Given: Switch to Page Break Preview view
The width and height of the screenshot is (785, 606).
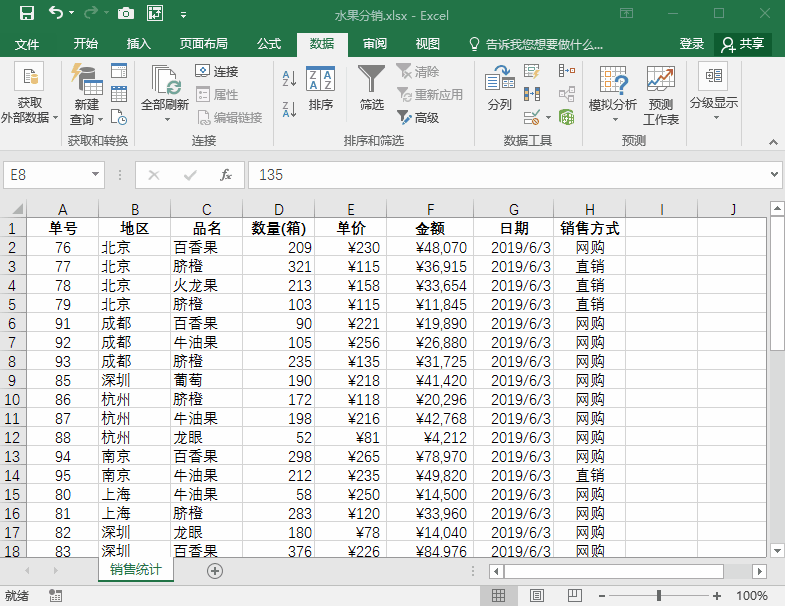Looking at the screenshot, I should [567, 596].
